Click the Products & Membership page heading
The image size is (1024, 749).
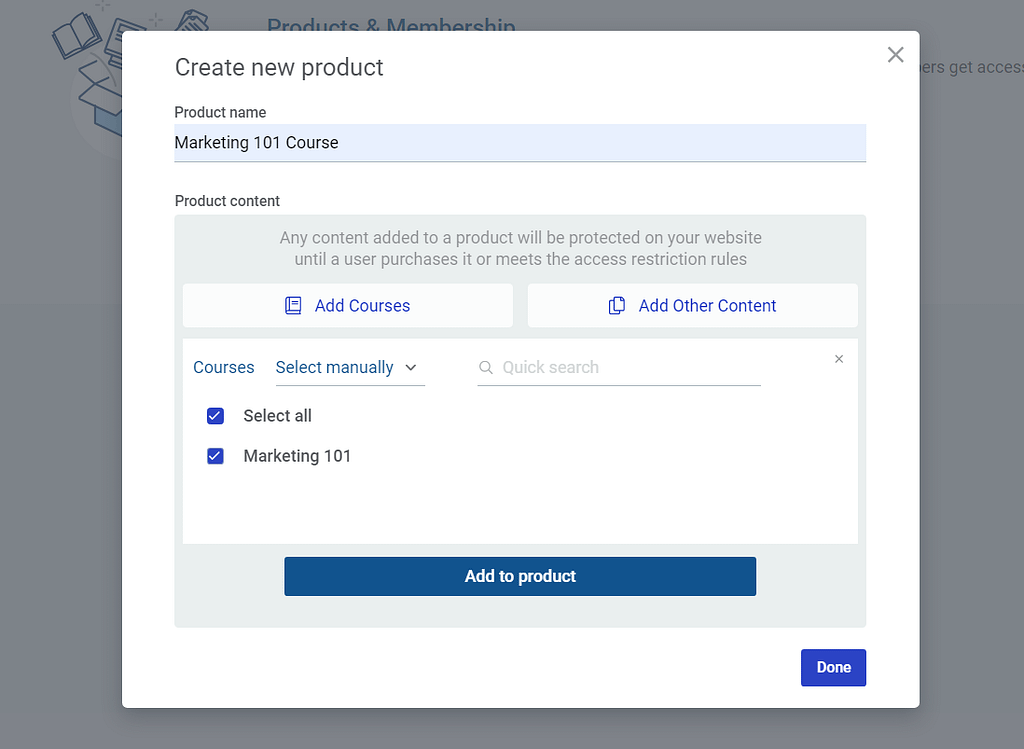(x=391, y=24)
